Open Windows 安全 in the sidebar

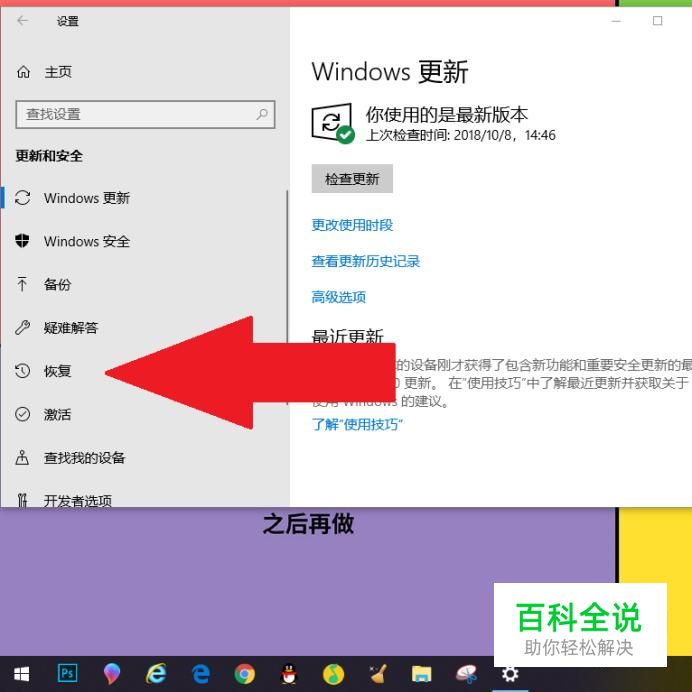click(86, 241)
